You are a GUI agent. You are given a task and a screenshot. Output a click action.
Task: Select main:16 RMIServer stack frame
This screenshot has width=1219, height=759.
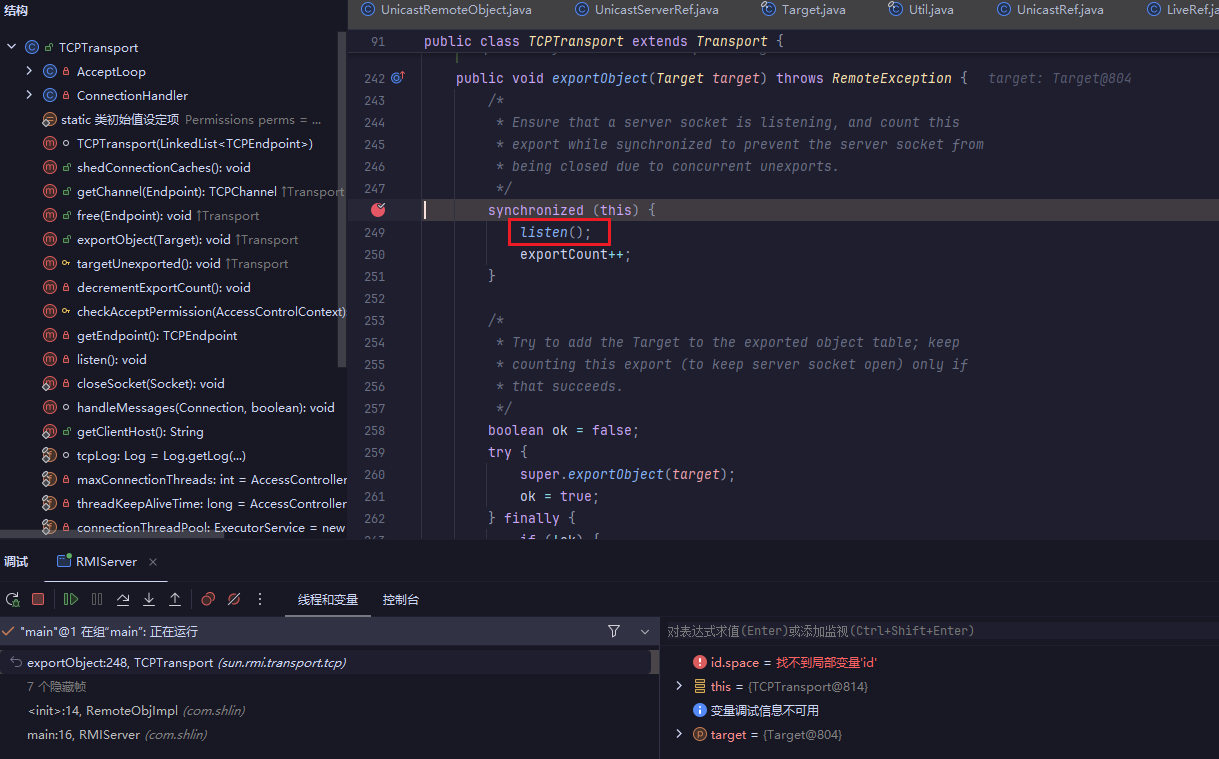(x=117, y=734)
